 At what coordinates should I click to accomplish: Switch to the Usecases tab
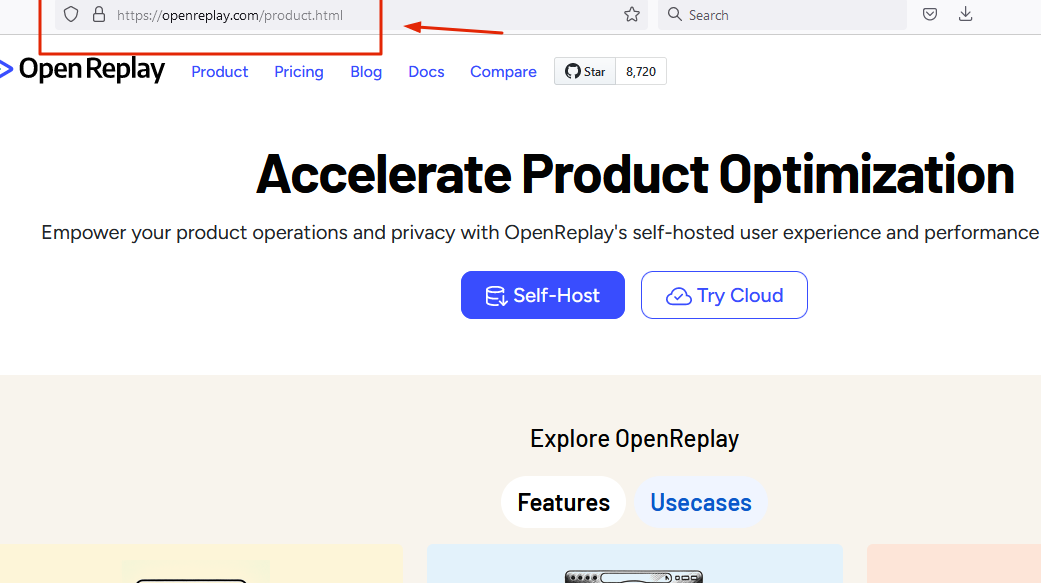point(700,503)
